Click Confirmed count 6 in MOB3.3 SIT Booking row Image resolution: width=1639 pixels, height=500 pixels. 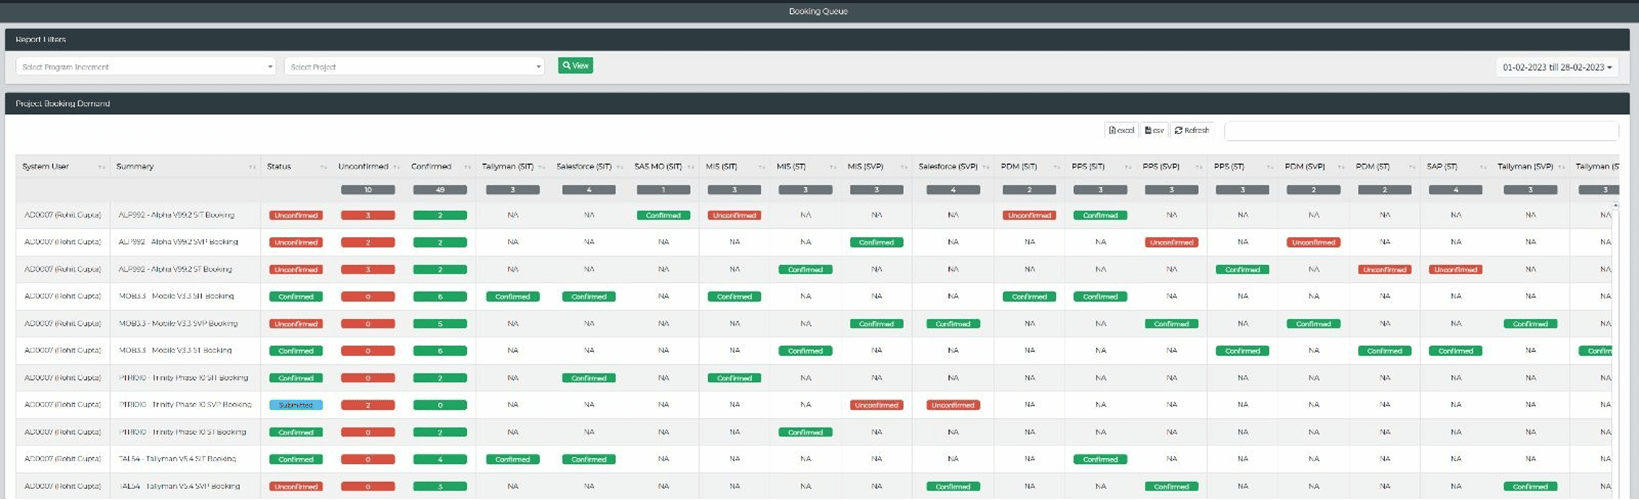(x=439, y=296)
